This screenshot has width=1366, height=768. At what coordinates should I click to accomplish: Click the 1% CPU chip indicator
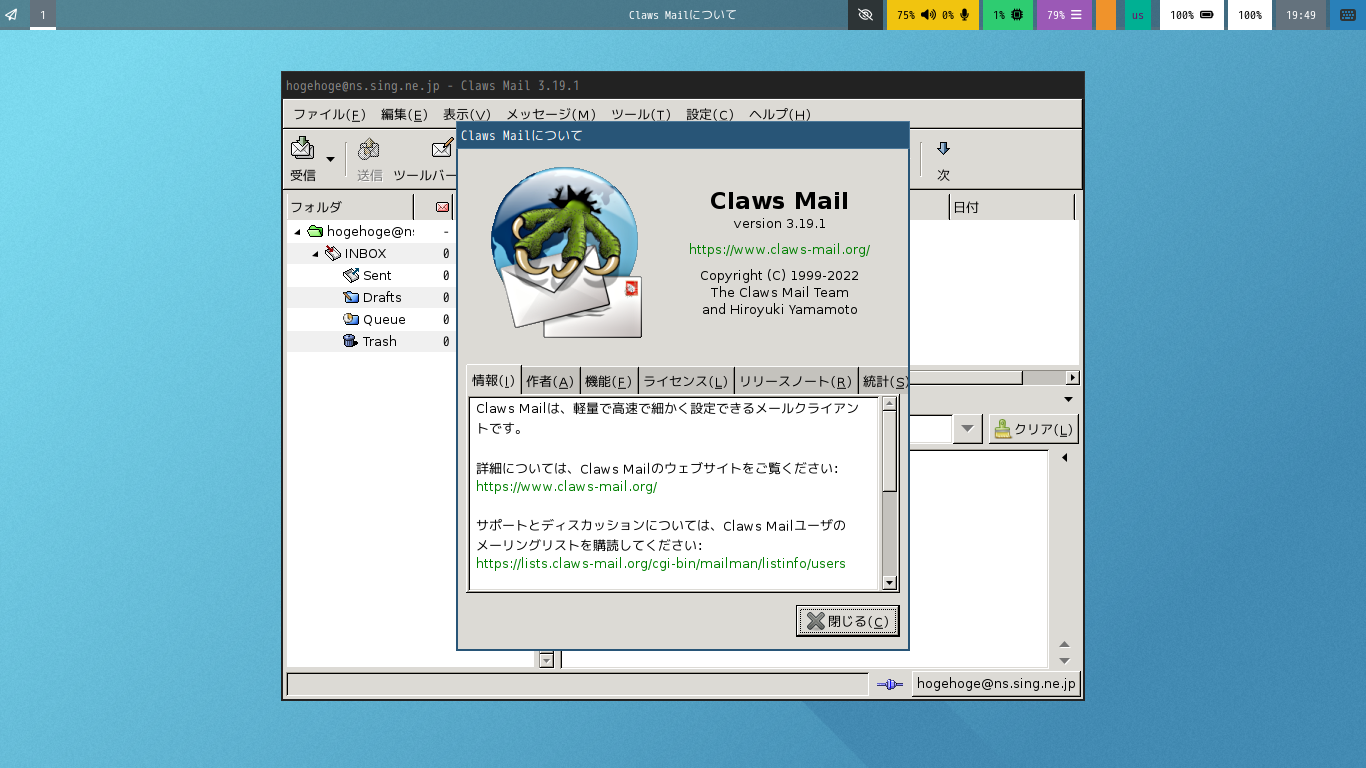tap(1007, 15)
